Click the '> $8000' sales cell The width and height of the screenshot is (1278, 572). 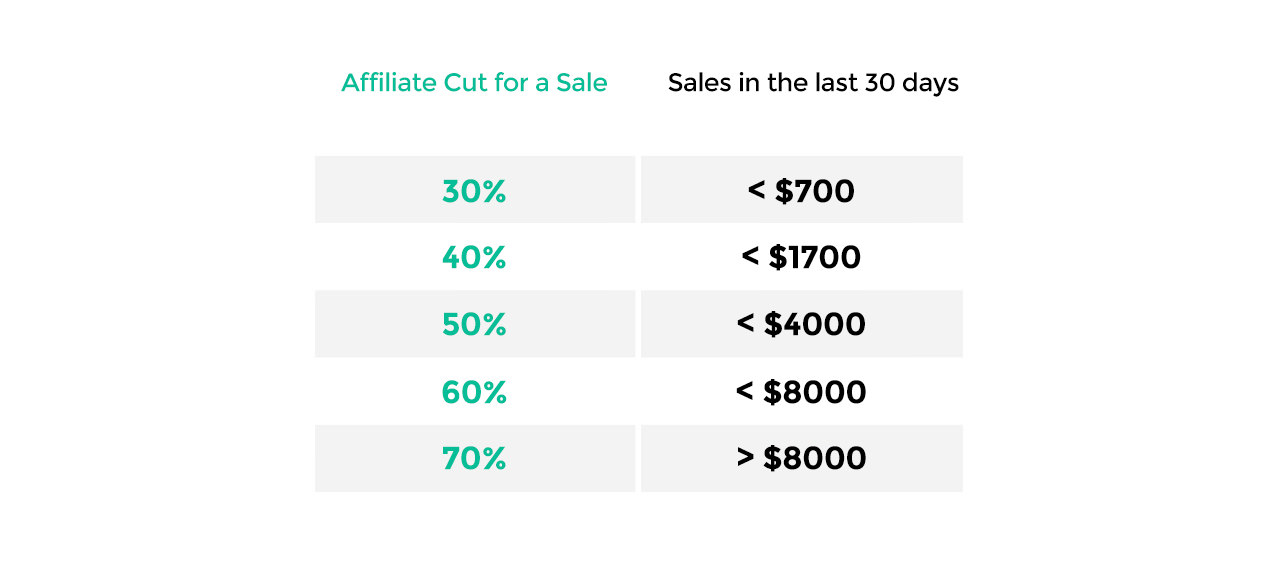(802, 458)
